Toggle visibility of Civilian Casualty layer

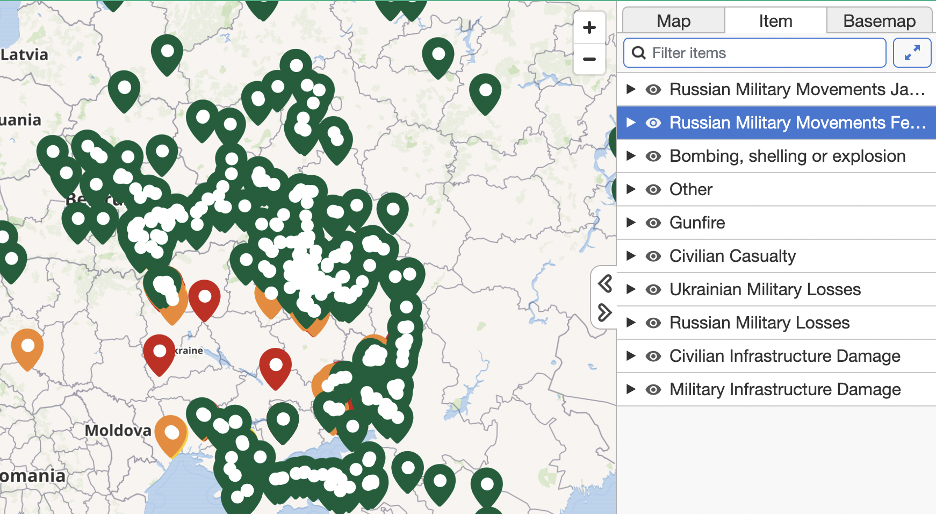tap(654, 257)
